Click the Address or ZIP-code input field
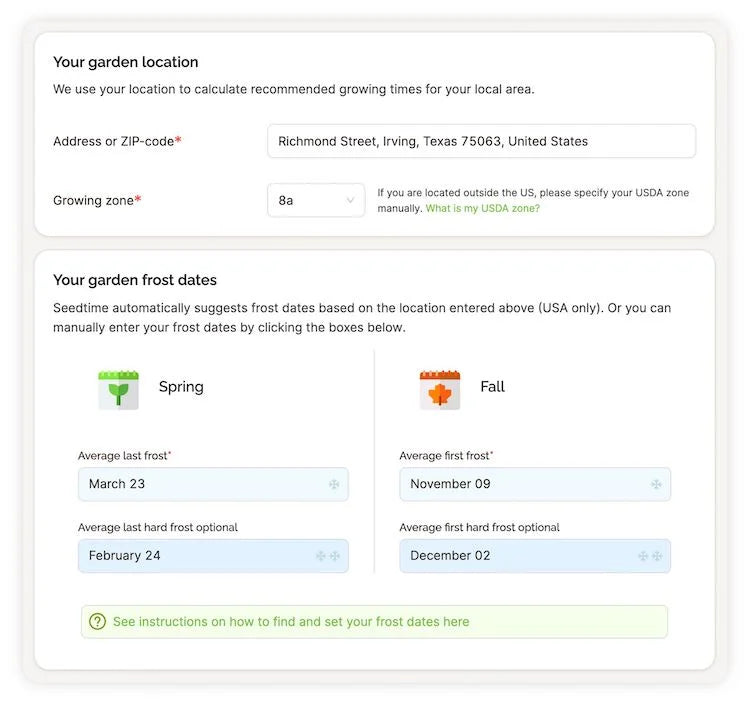 (481, 141)
